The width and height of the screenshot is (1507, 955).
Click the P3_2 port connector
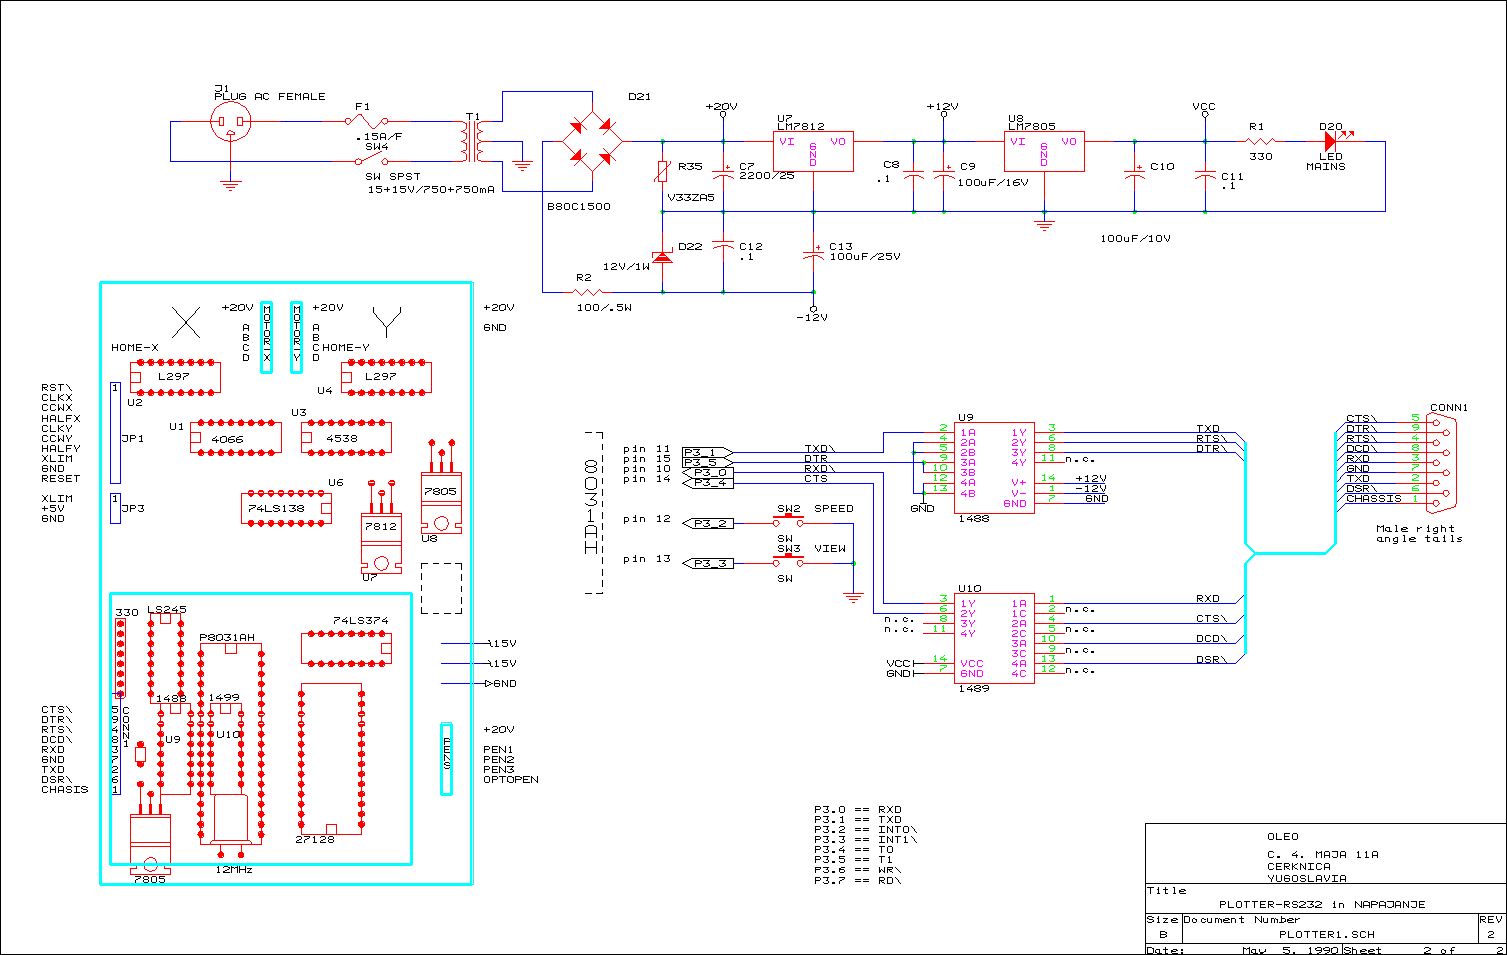point(707,523)
